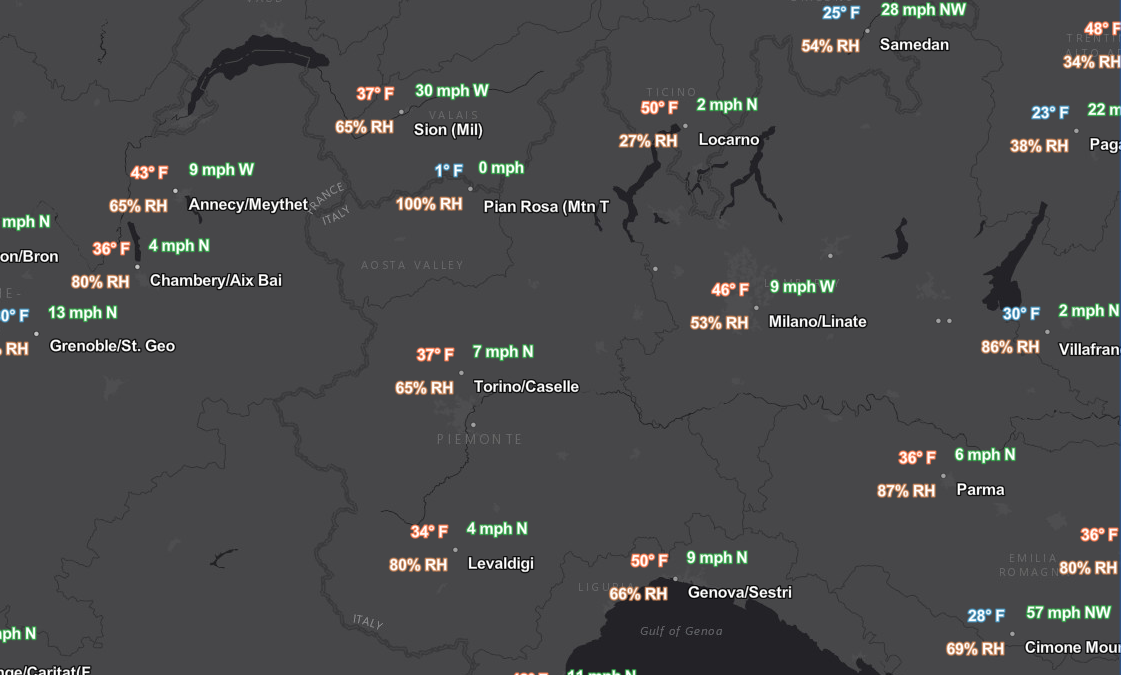Click the Grenoble/St. Geo station label

(112, 346)
